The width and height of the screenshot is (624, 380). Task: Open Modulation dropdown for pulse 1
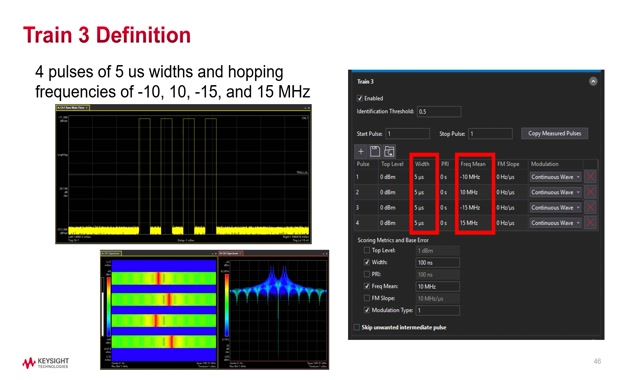coord(556,177)
